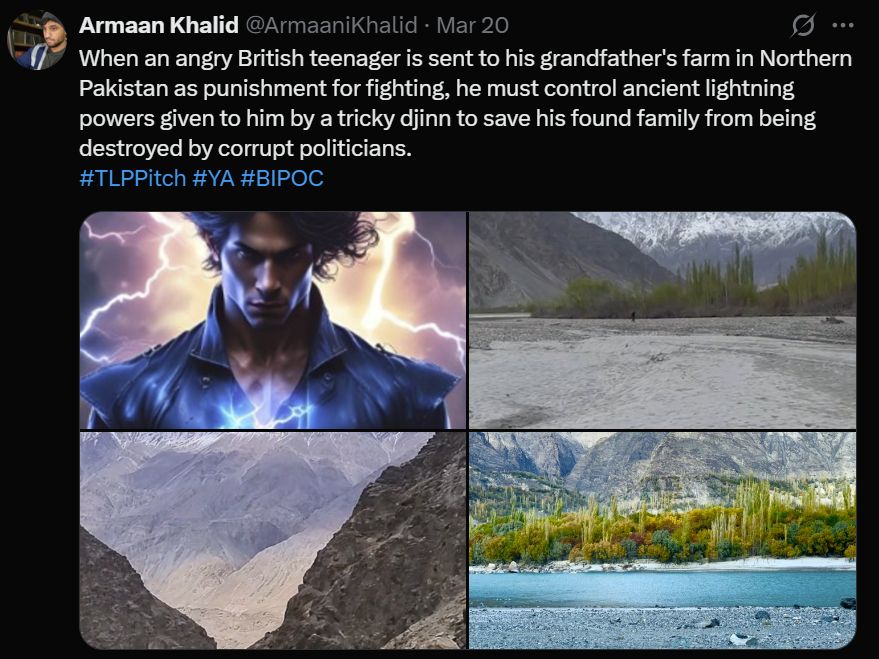Open the #BIPOC hashtag
Viewport: 879px width, 659px height.
pyautogui.click(x=282, y=178)
